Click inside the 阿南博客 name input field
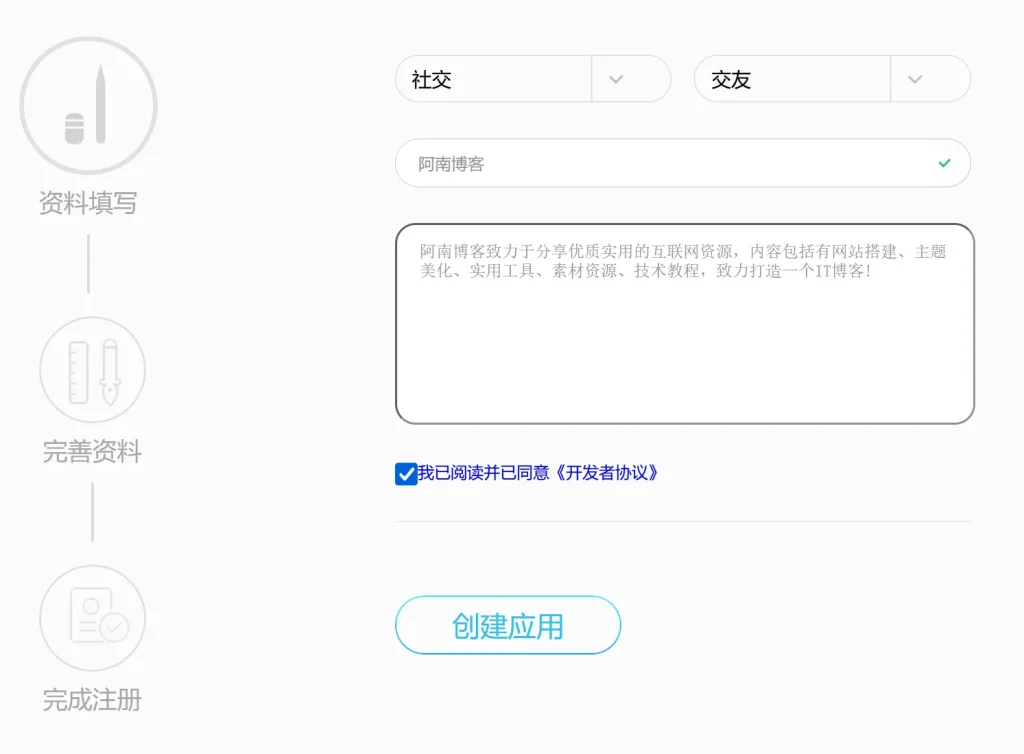Image resolution: width=1024 pixels, height=754 pixels. [x=600, y=163]
